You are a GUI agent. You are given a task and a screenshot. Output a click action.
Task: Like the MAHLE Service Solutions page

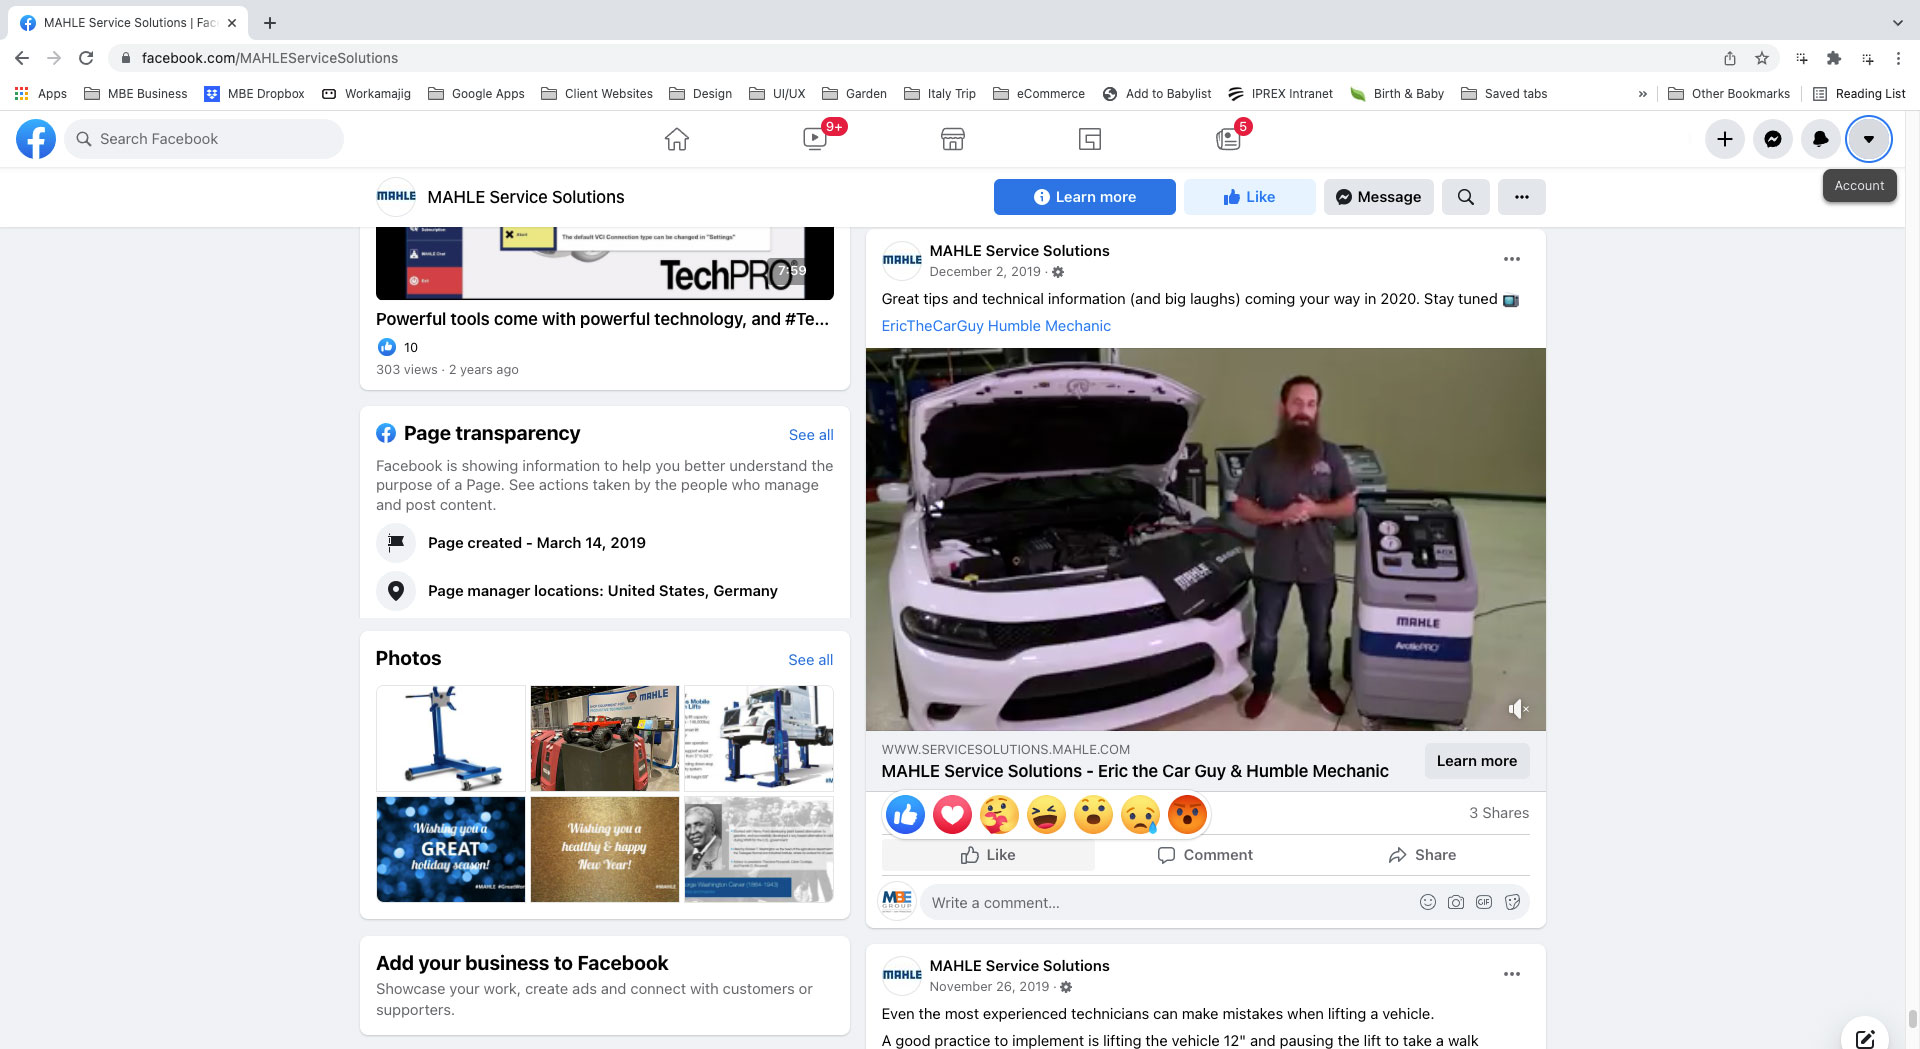point(1249,197)
